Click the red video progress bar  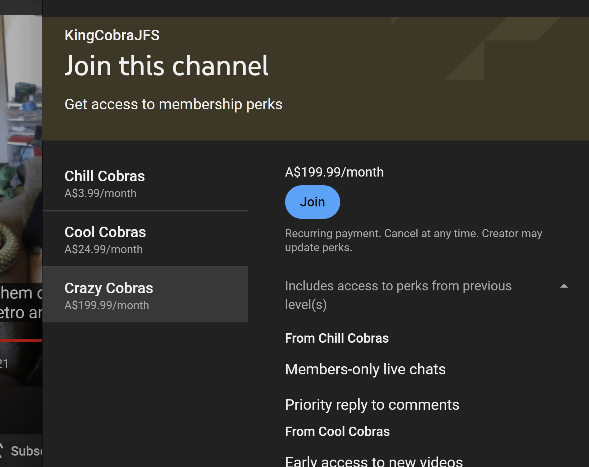click(21, 340)
